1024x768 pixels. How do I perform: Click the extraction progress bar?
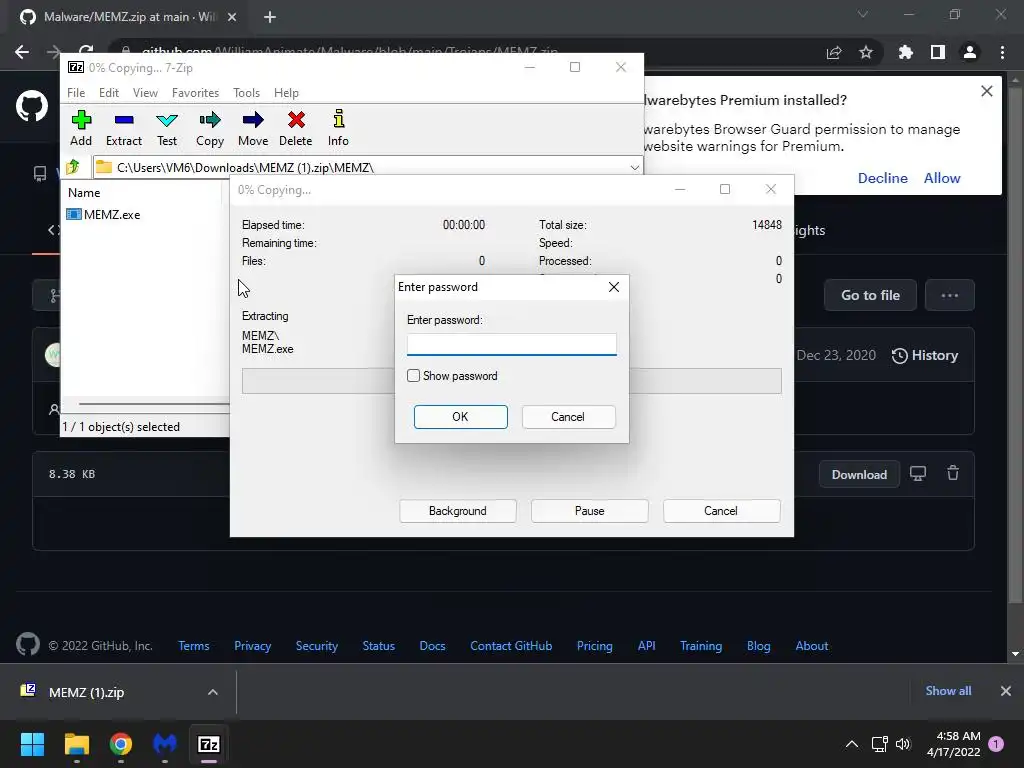(x=511, y=381)
